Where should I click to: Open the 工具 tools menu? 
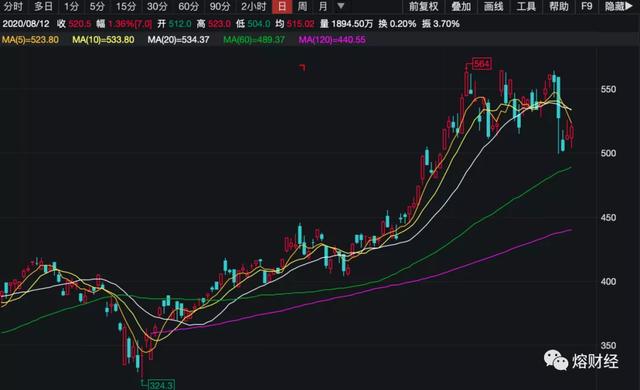526,7
